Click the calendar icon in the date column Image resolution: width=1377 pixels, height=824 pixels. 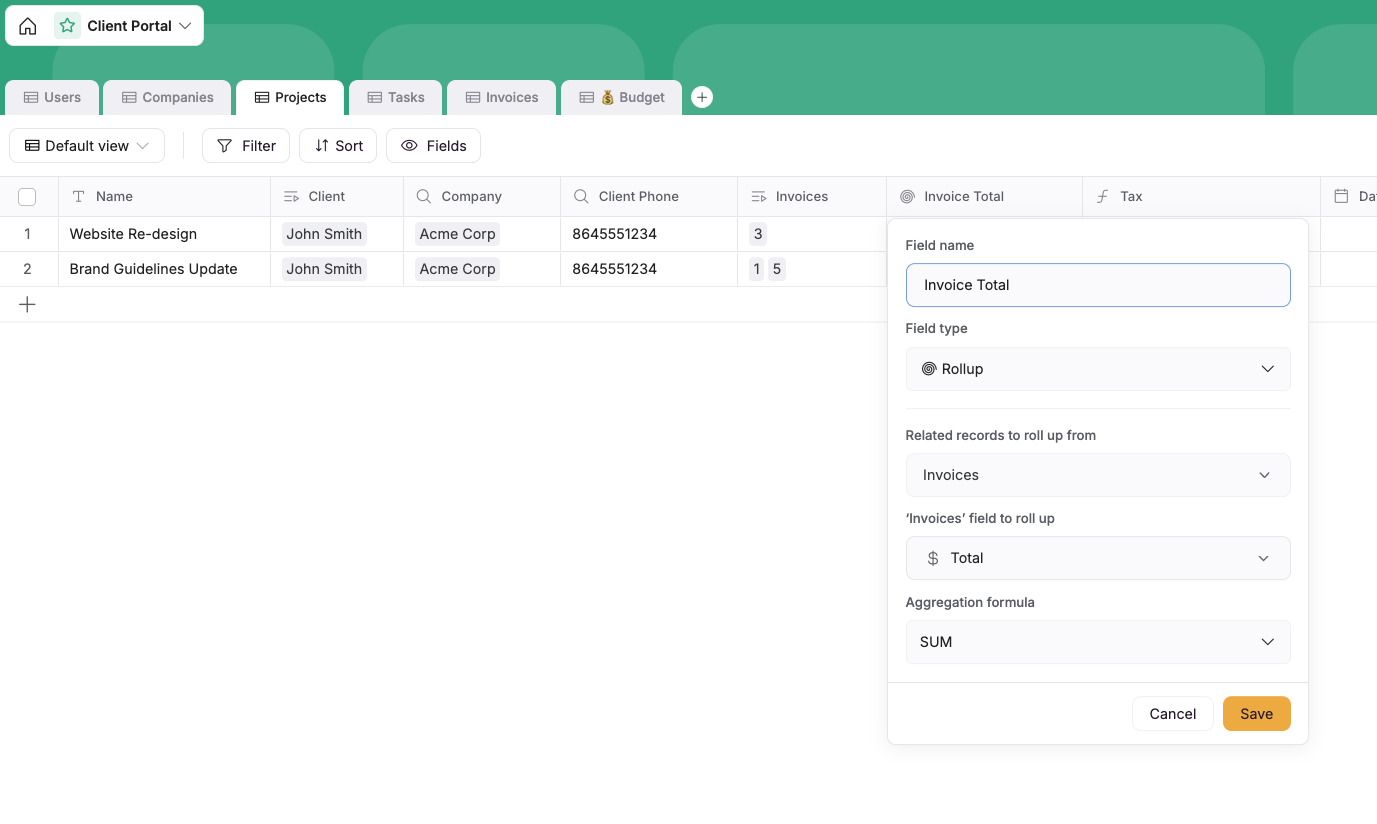[x=1341, y=197]
